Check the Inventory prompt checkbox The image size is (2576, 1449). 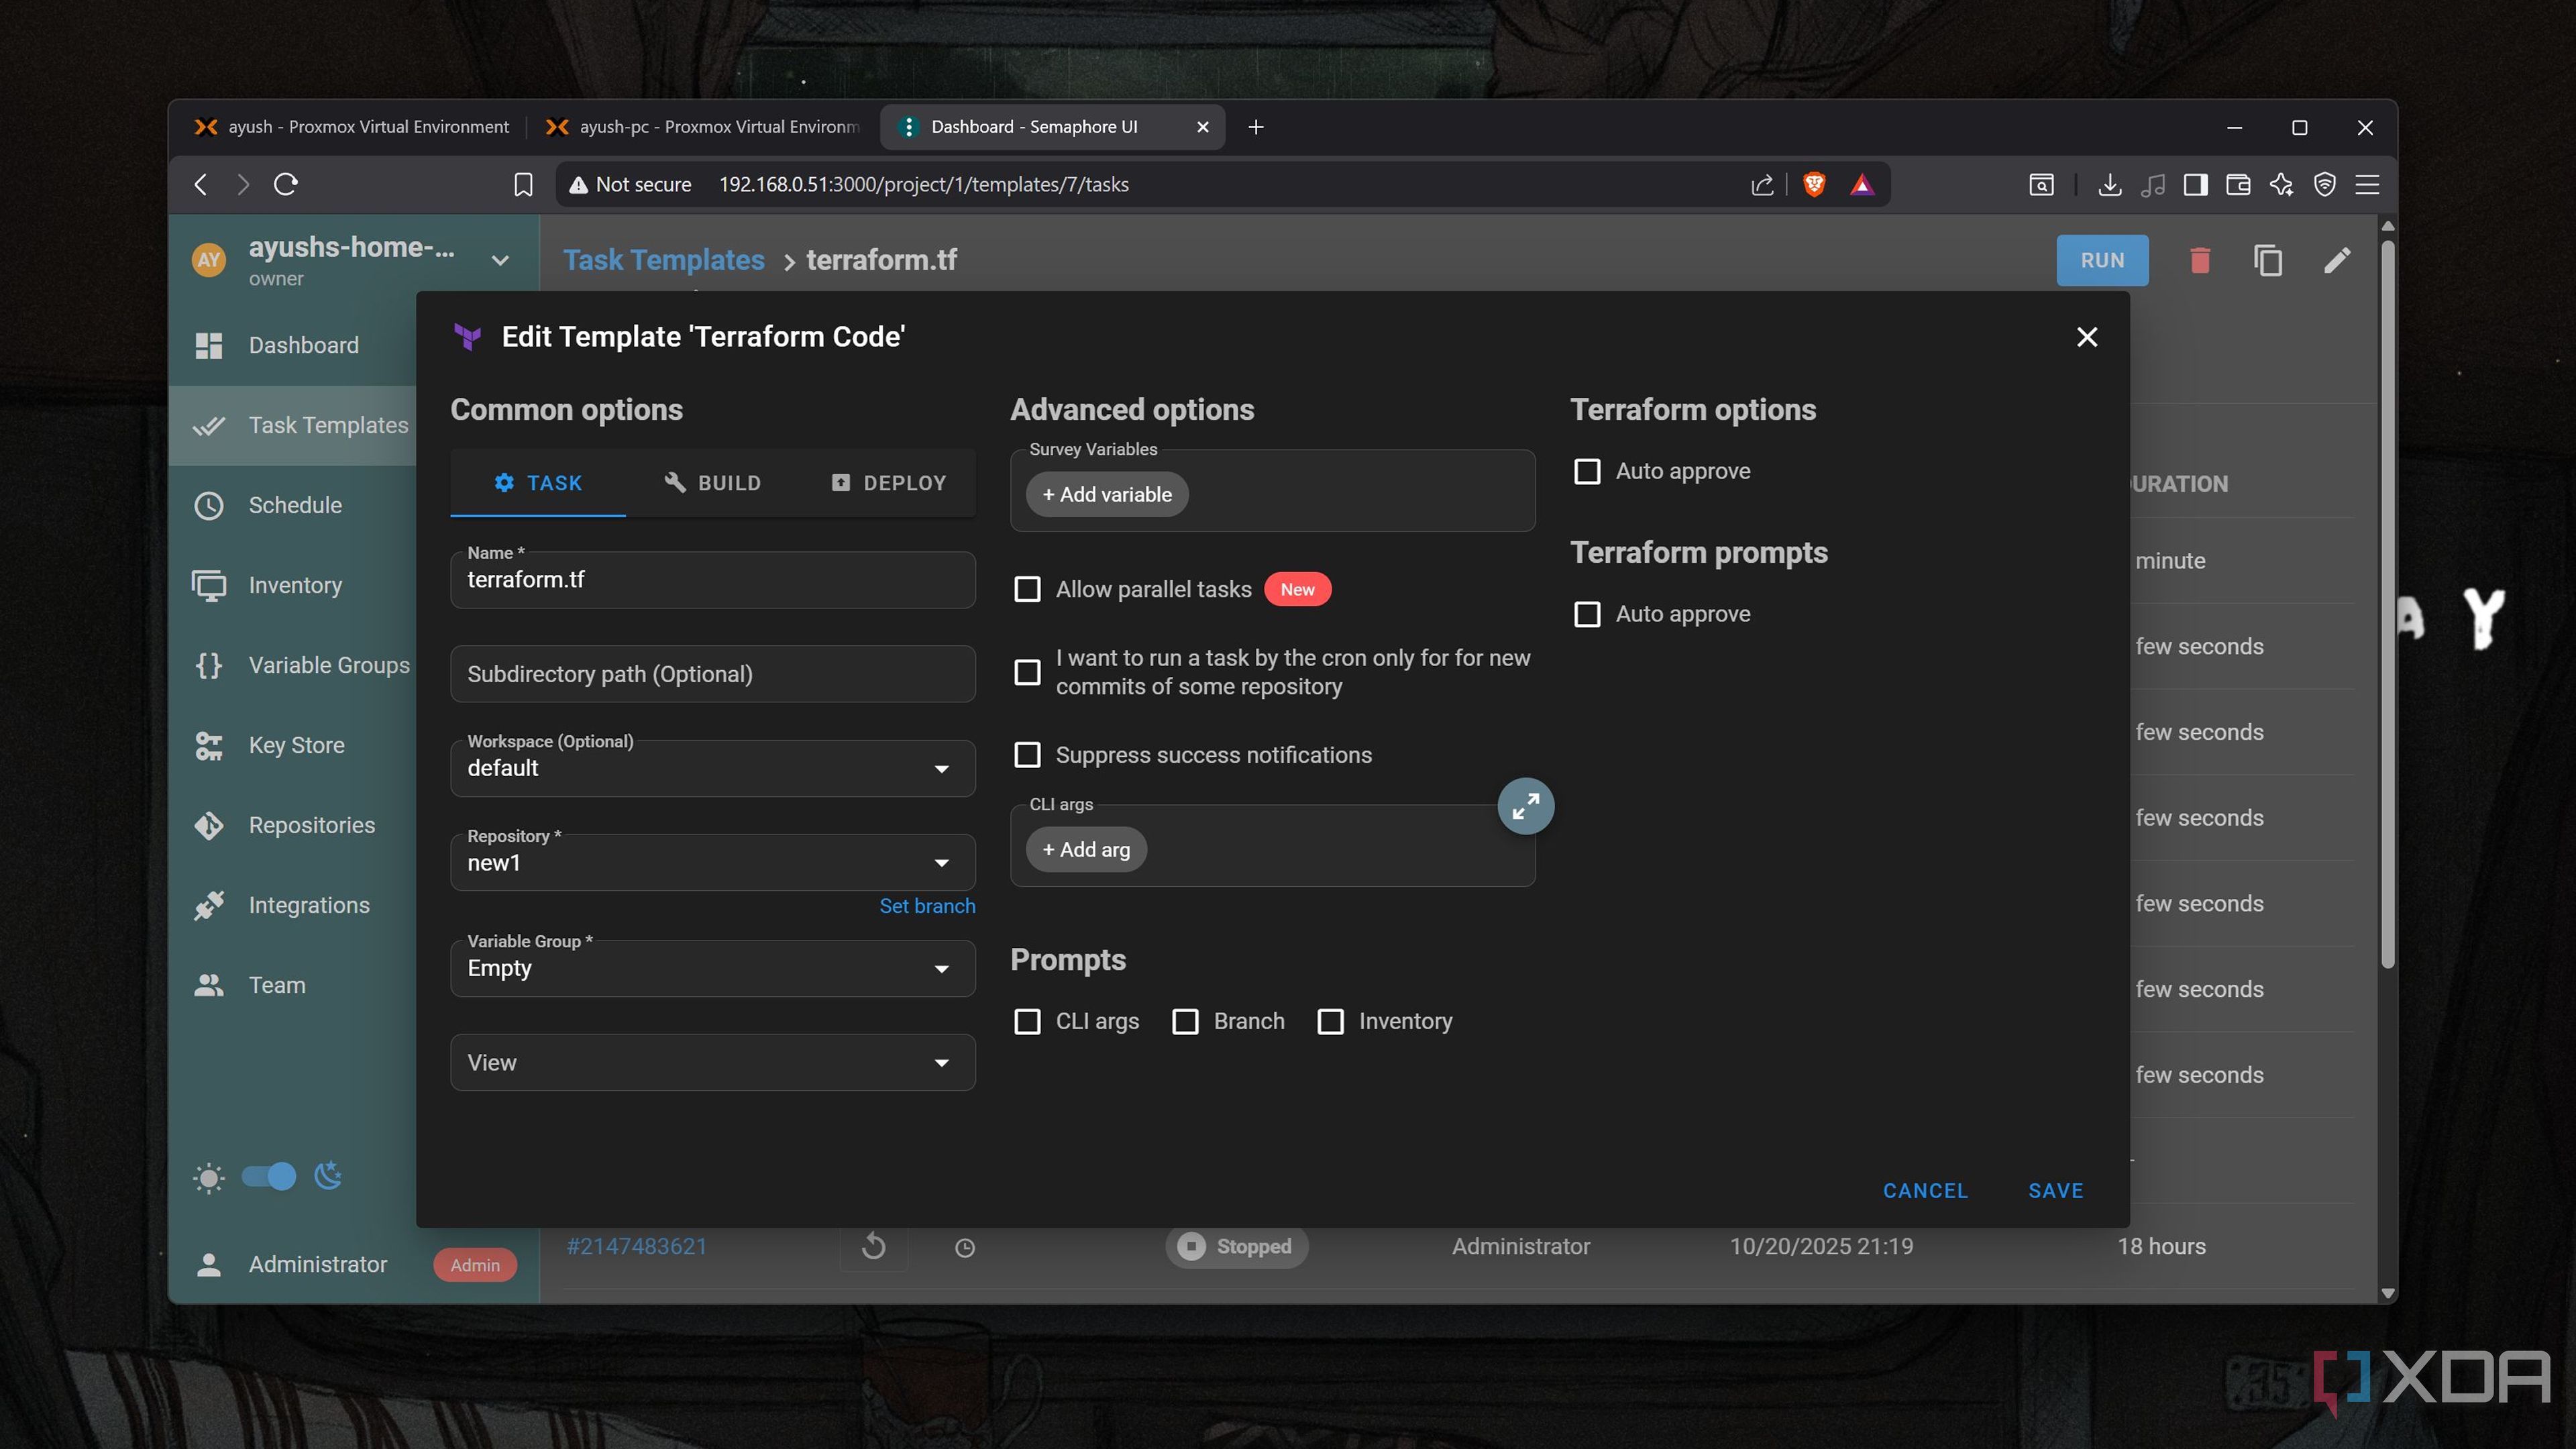(x=1330, y=1021)
